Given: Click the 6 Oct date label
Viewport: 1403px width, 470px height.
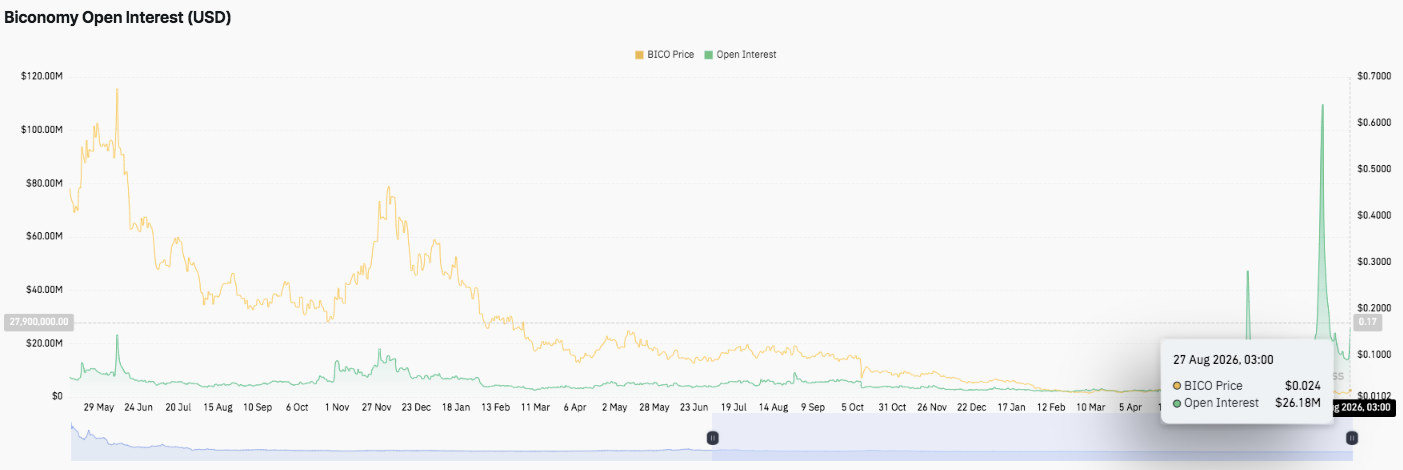Looking at the screenshot, I should [297, 408].
